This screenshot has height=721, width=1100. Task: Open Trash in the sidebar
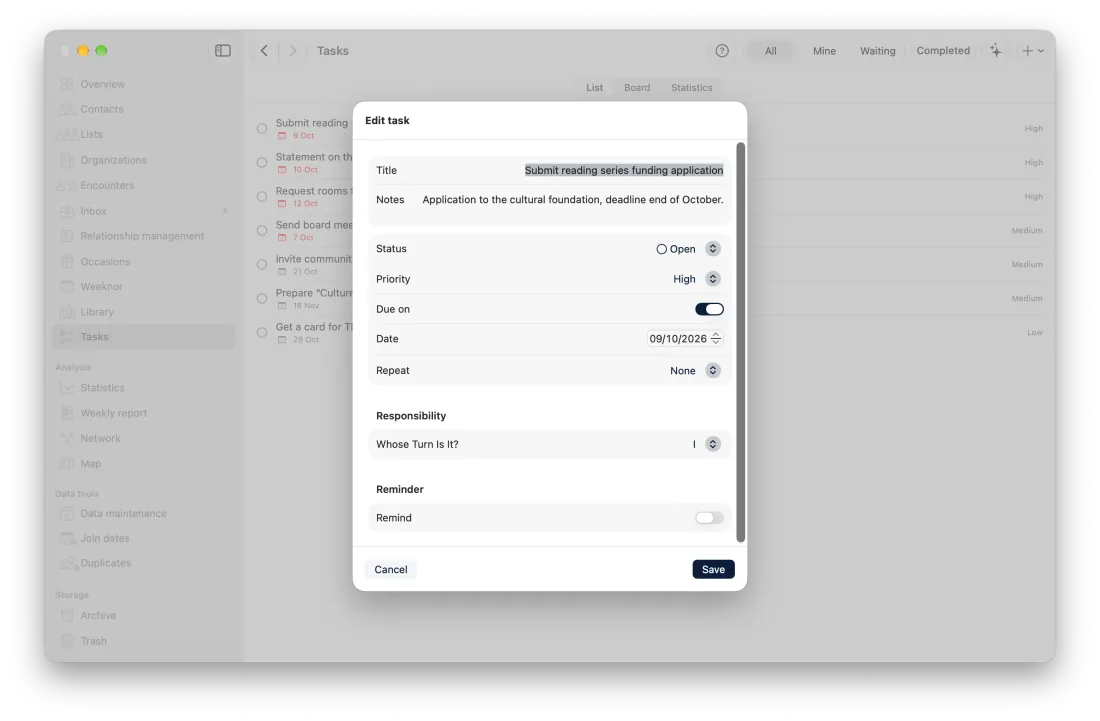point(93,641)
